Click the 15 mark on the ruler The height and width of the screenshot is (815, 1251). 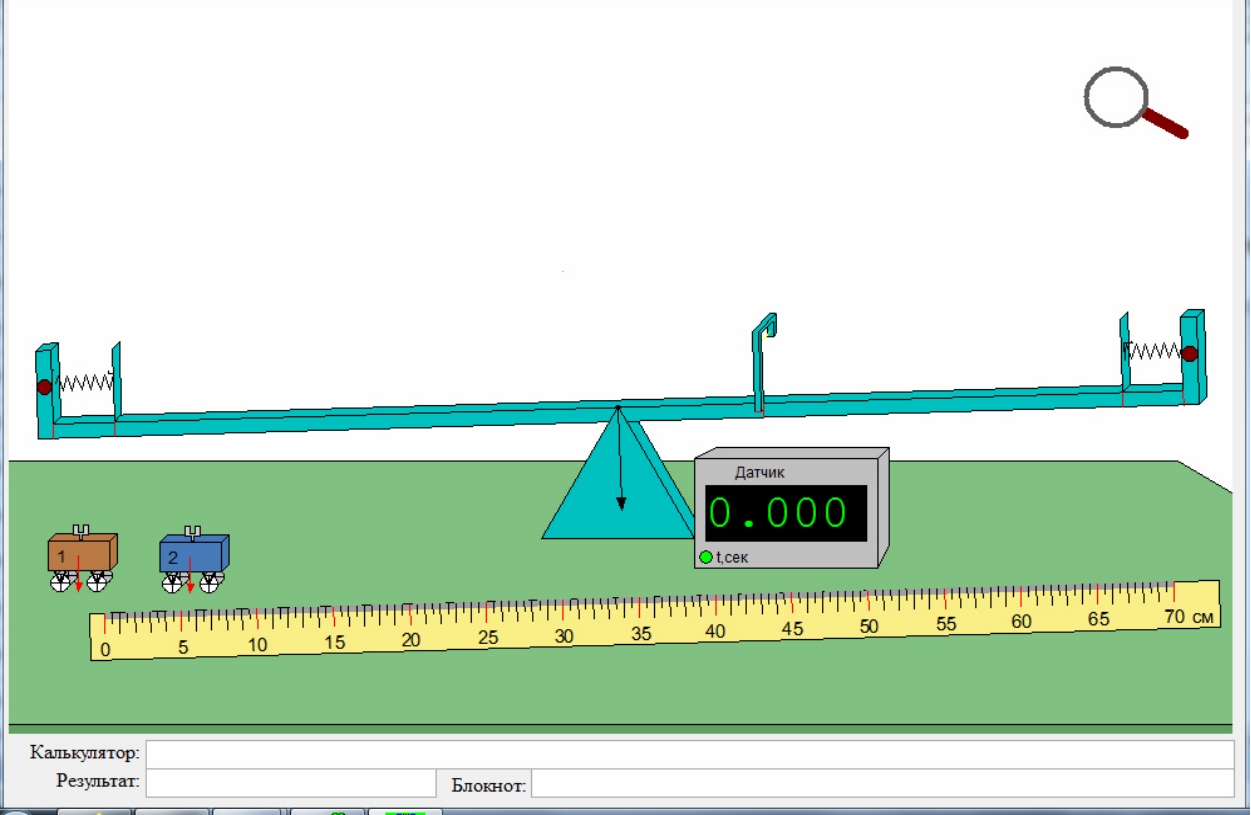tap(335, 643)
